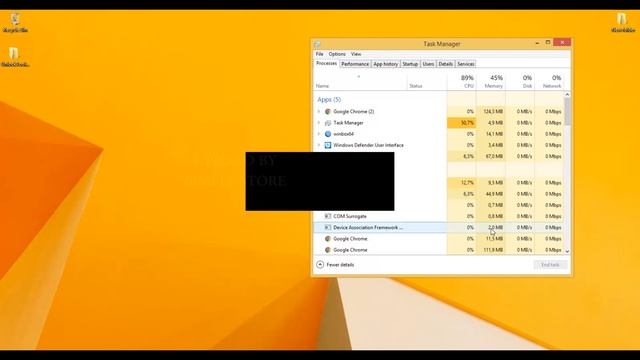Click the process list scrollbar thumb
The height and width of the screenshot is (360, 640).
tap(567, 111)
